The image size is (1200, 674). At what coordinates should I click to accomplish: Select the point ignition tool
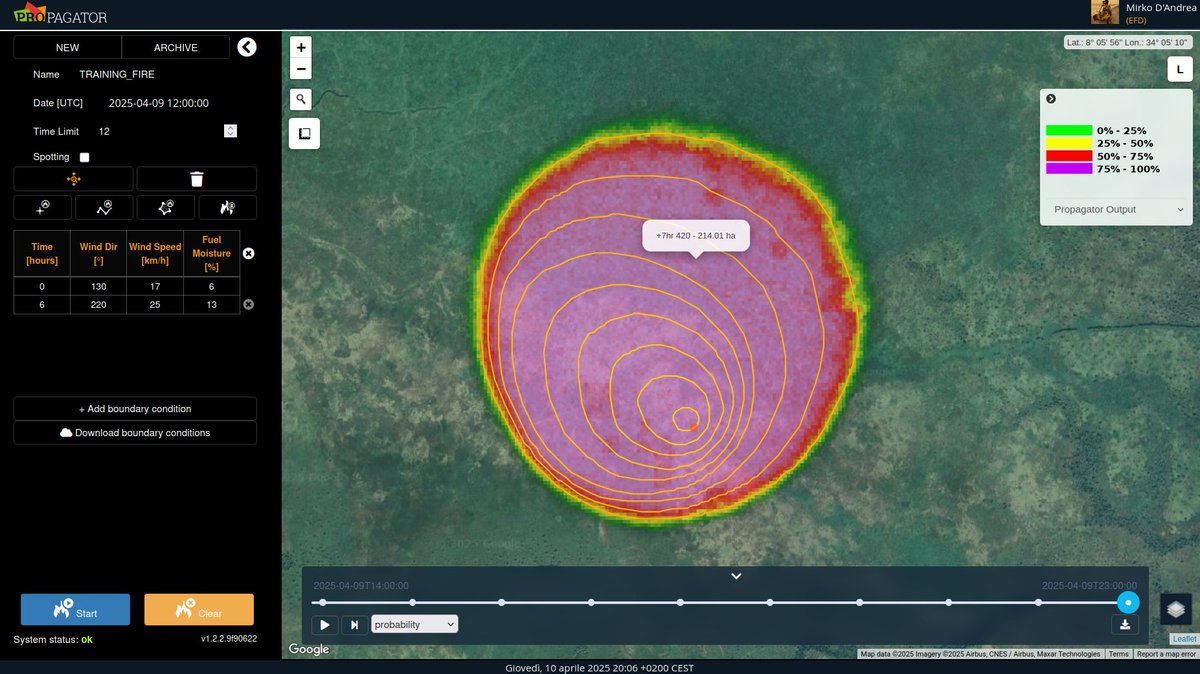[40, 207]
